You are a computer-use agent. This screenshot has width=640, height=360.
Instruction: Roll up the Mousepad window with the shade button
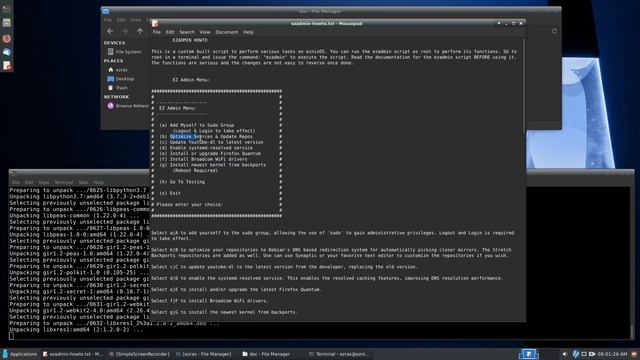pyautogui.click(x=499, y=24)
